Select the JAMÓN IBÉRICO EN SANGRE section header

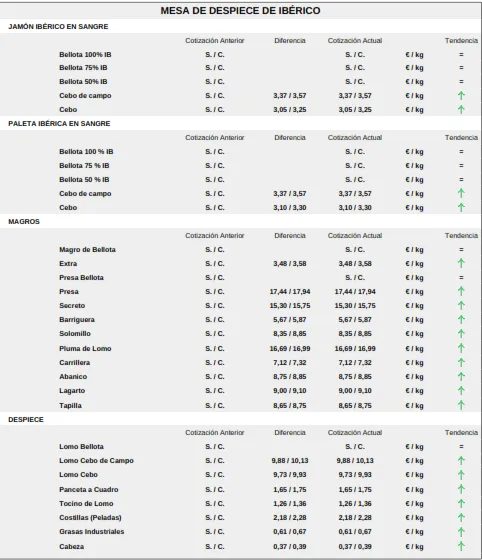pos(58,26)
